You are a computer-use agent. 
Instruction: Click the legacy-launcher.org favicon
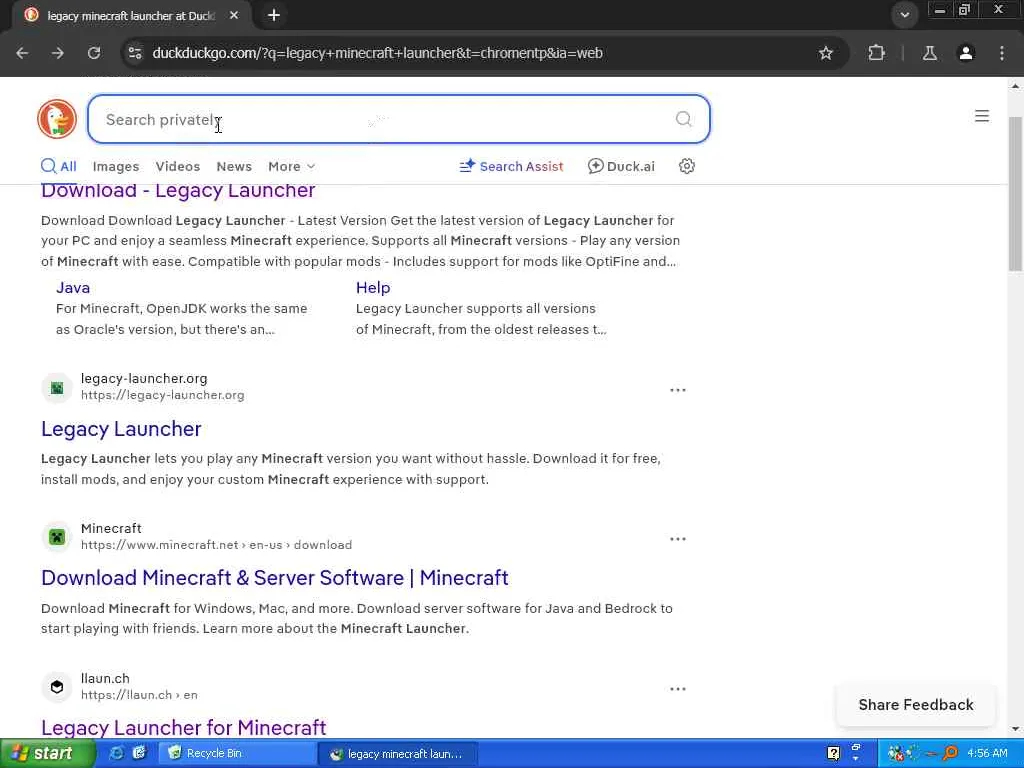coord(57,388)
